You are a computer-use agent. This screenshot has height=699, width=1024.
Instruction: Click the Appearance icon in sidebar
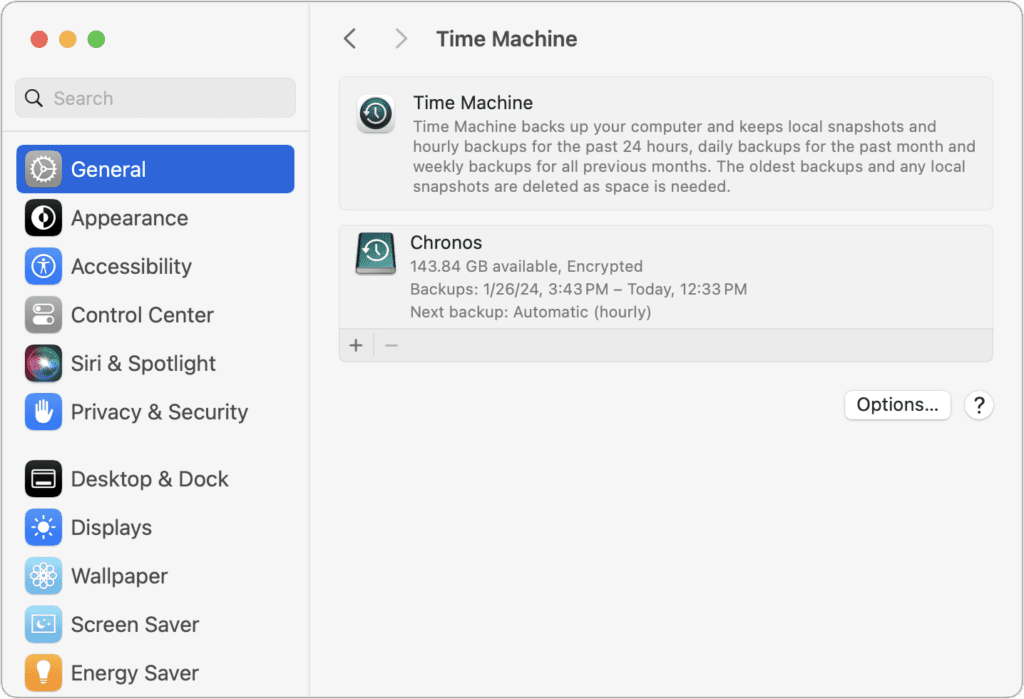pyautogui.click(x=43, y=218)
